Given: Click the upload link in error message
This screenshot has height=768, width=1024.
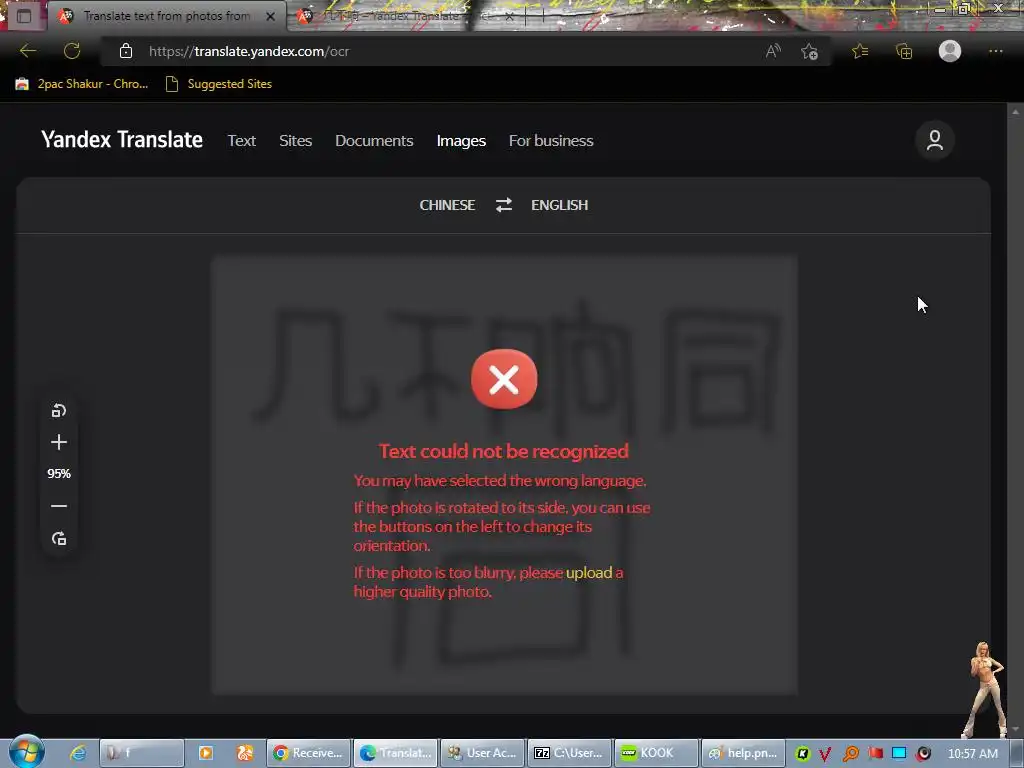Looking at the screenshot, I should point(588,573).
